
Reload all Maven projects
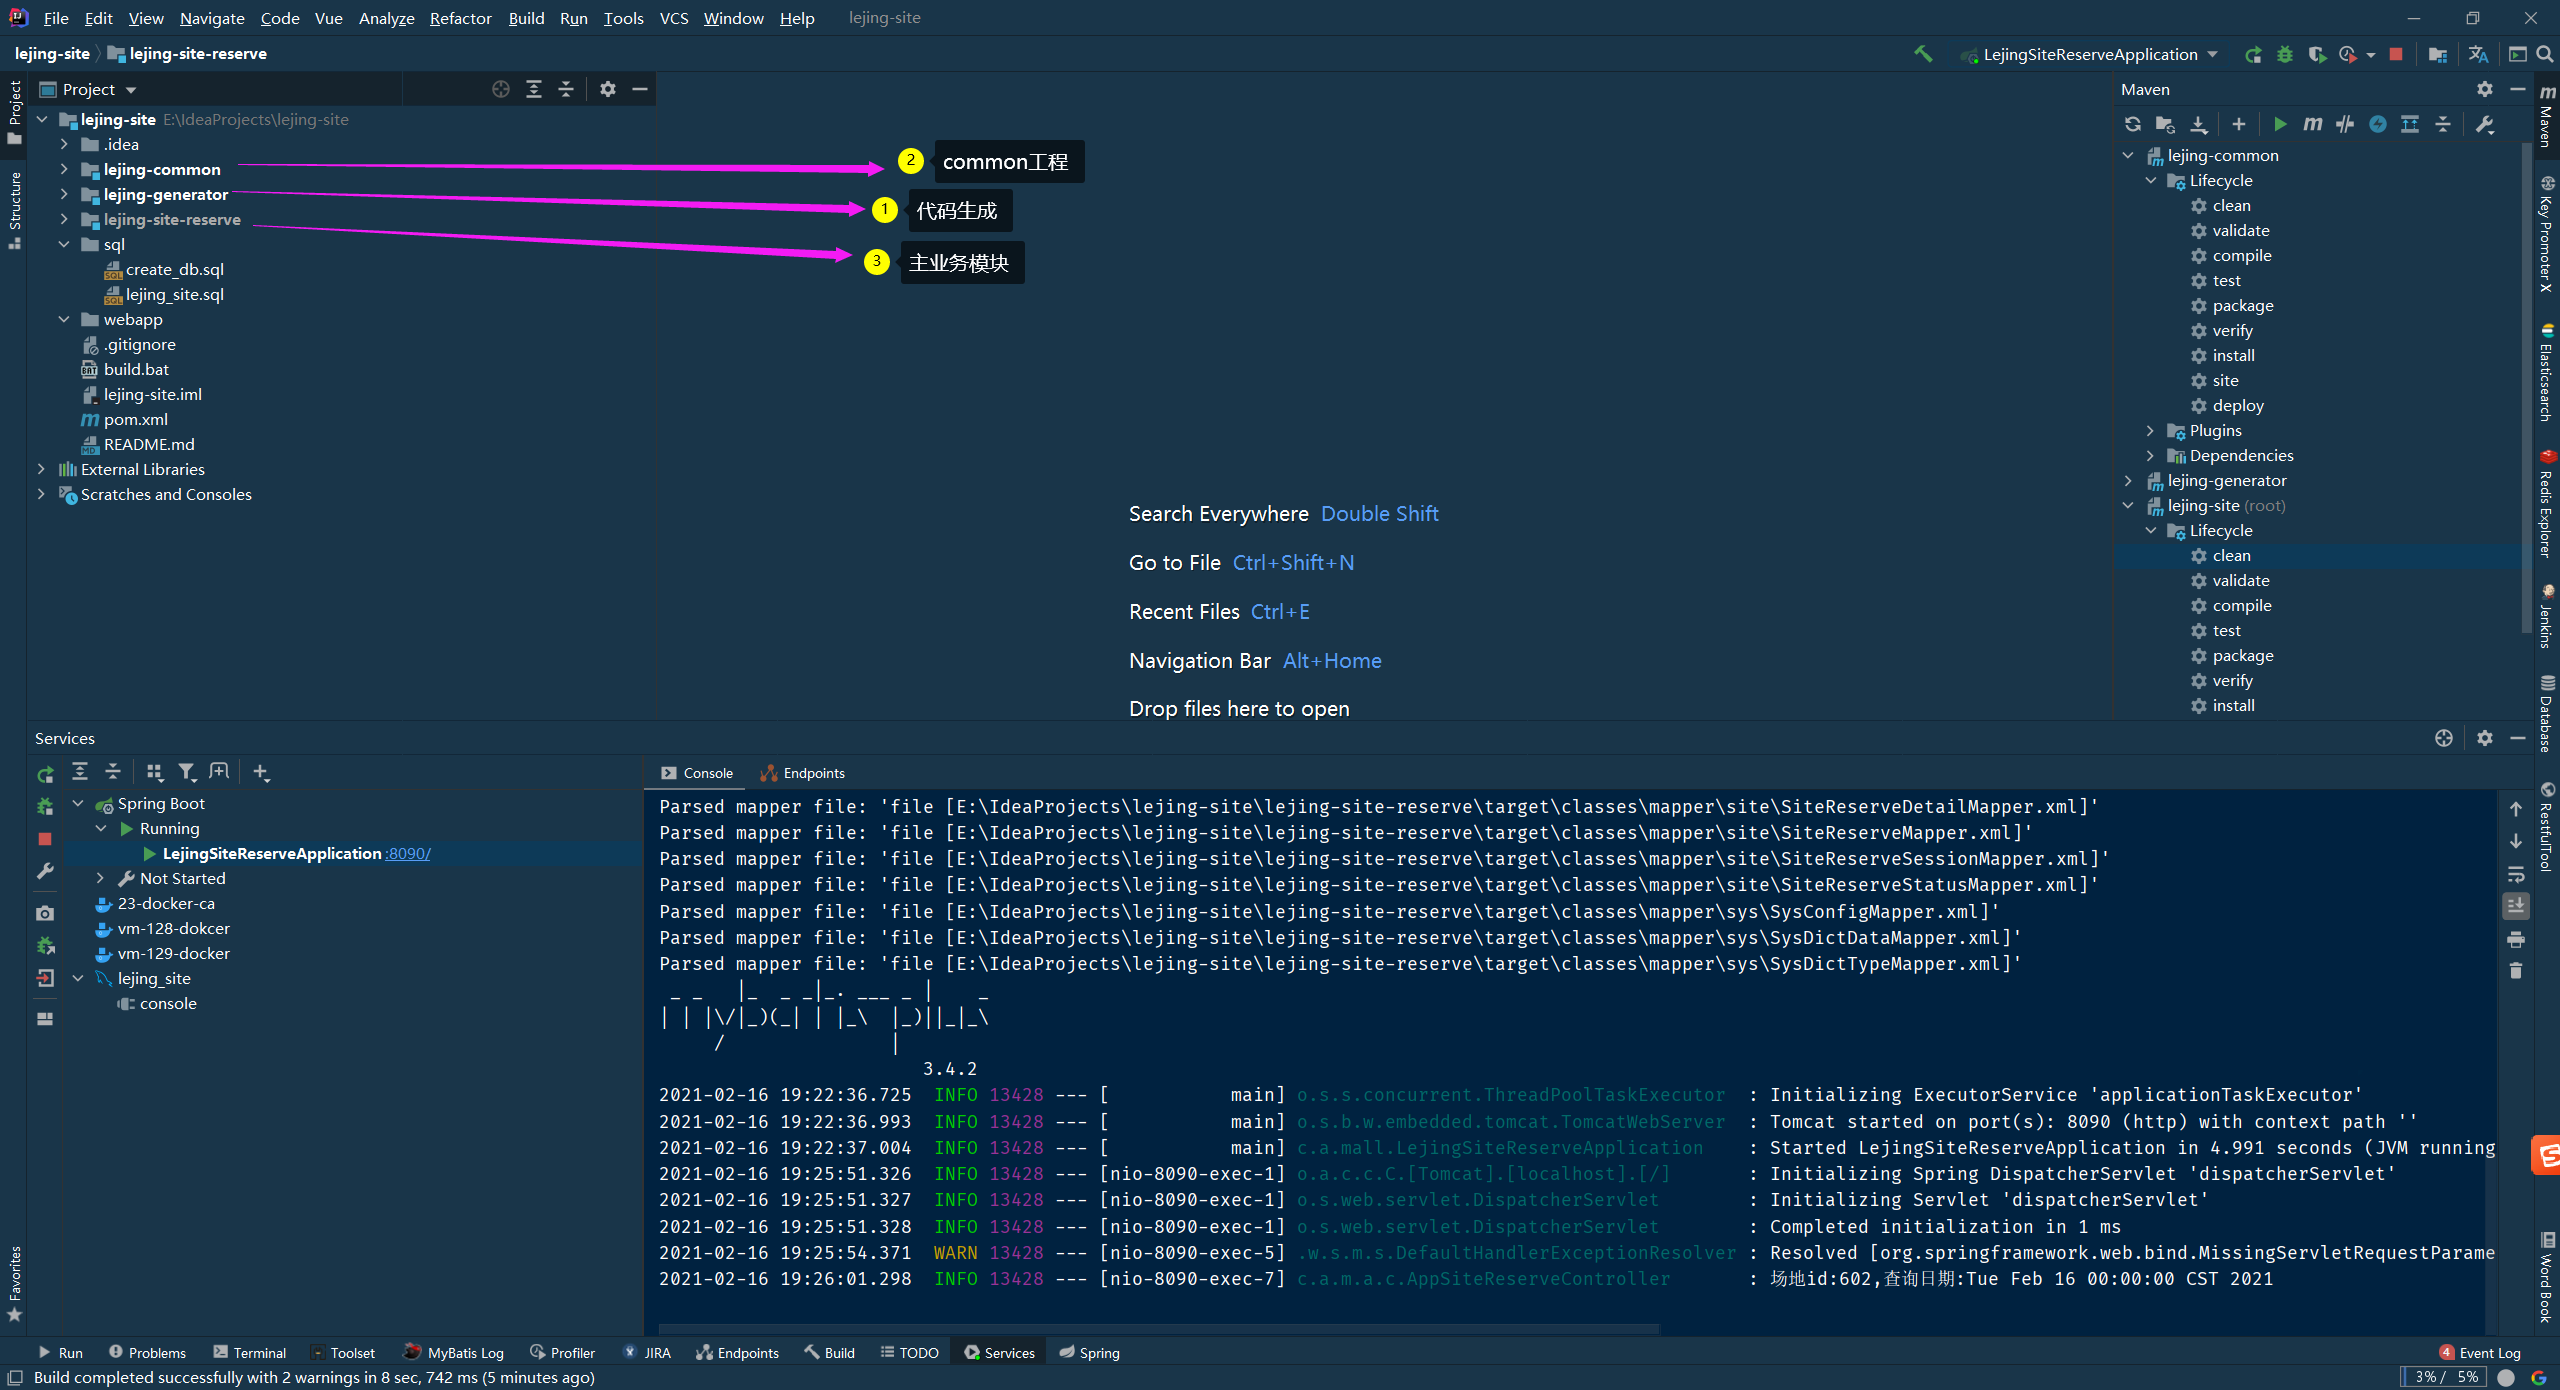[x=2133, y=124]
